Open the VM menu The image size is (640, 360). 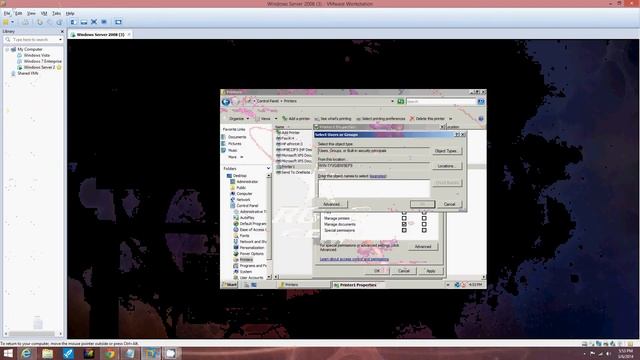click(x=44, y=13)
